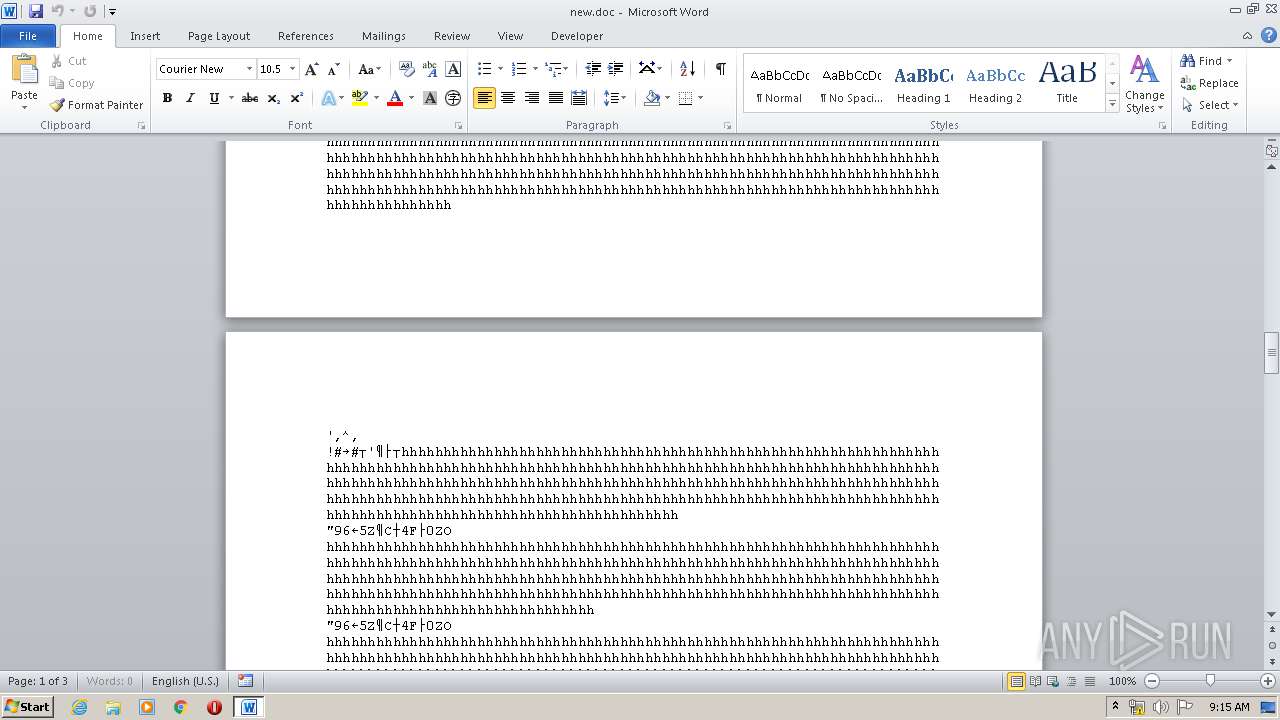
Task: Open Font size dropdown
Action: point(292,69)
